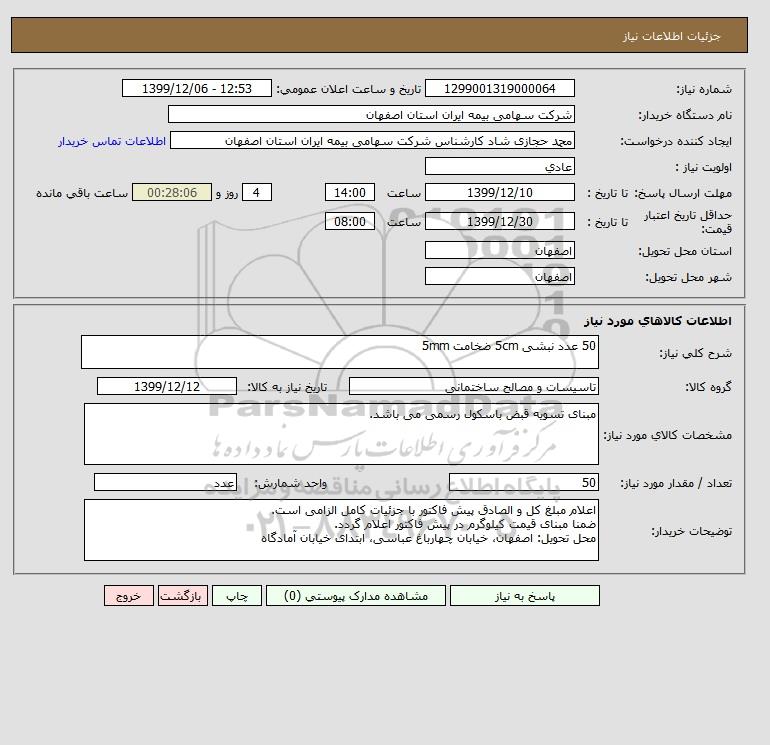Click the شرح کلی نیاز text box
Viewport: 770px width, 745px height.
340,352
